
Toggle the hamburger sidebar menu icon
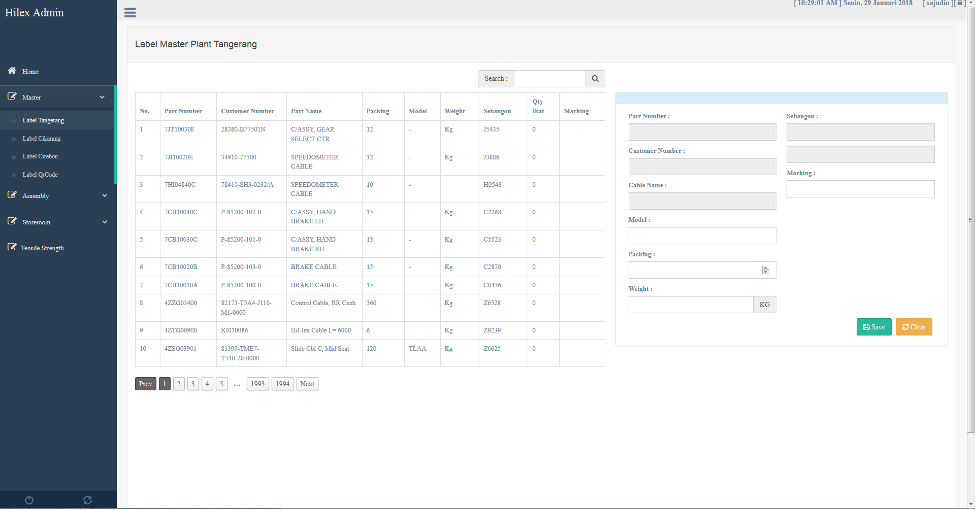(x=130, y=13)
